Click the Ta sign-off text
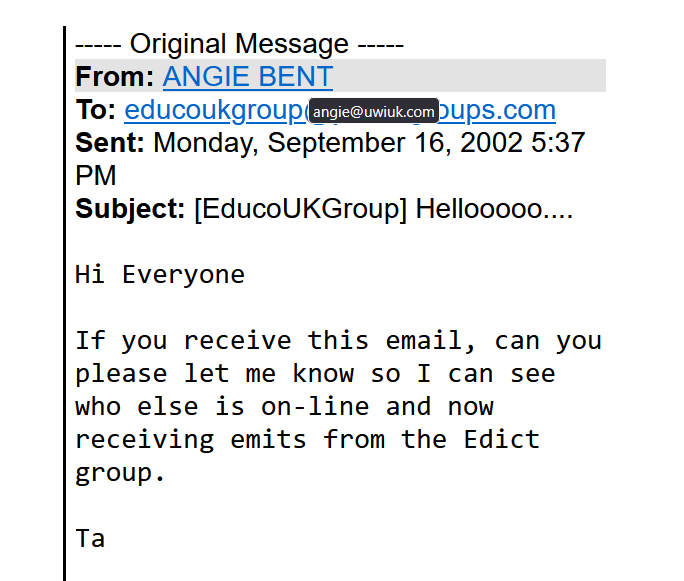The height and width of the screenshot is (581, 684). pos(90,538)
